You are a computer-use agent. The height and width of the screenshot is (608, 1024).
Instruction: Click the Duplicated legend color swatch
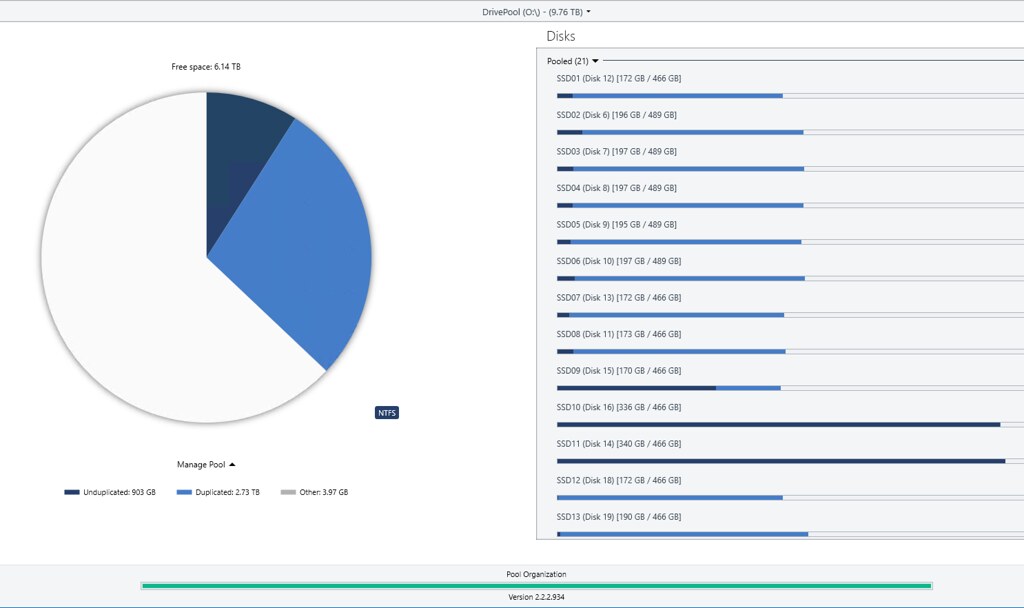pos(183,492)
